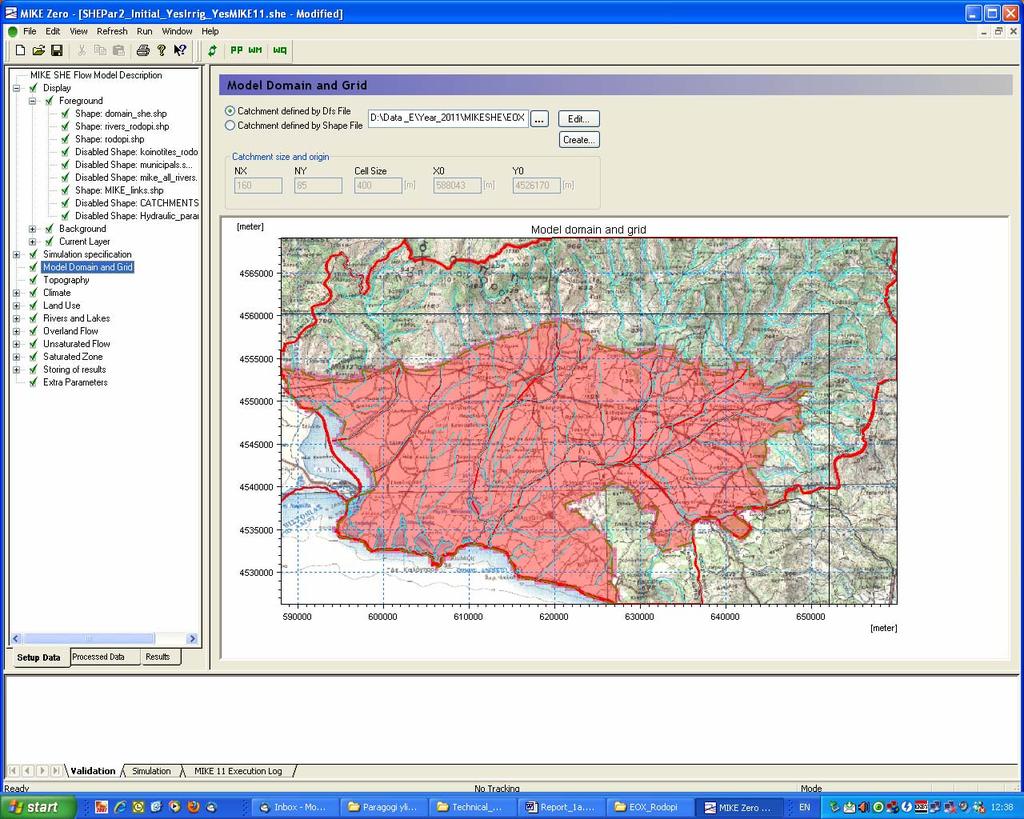Collapse the Foreground tree node
This screenshot has width=1024, height=819.
(x=33, y=101)
